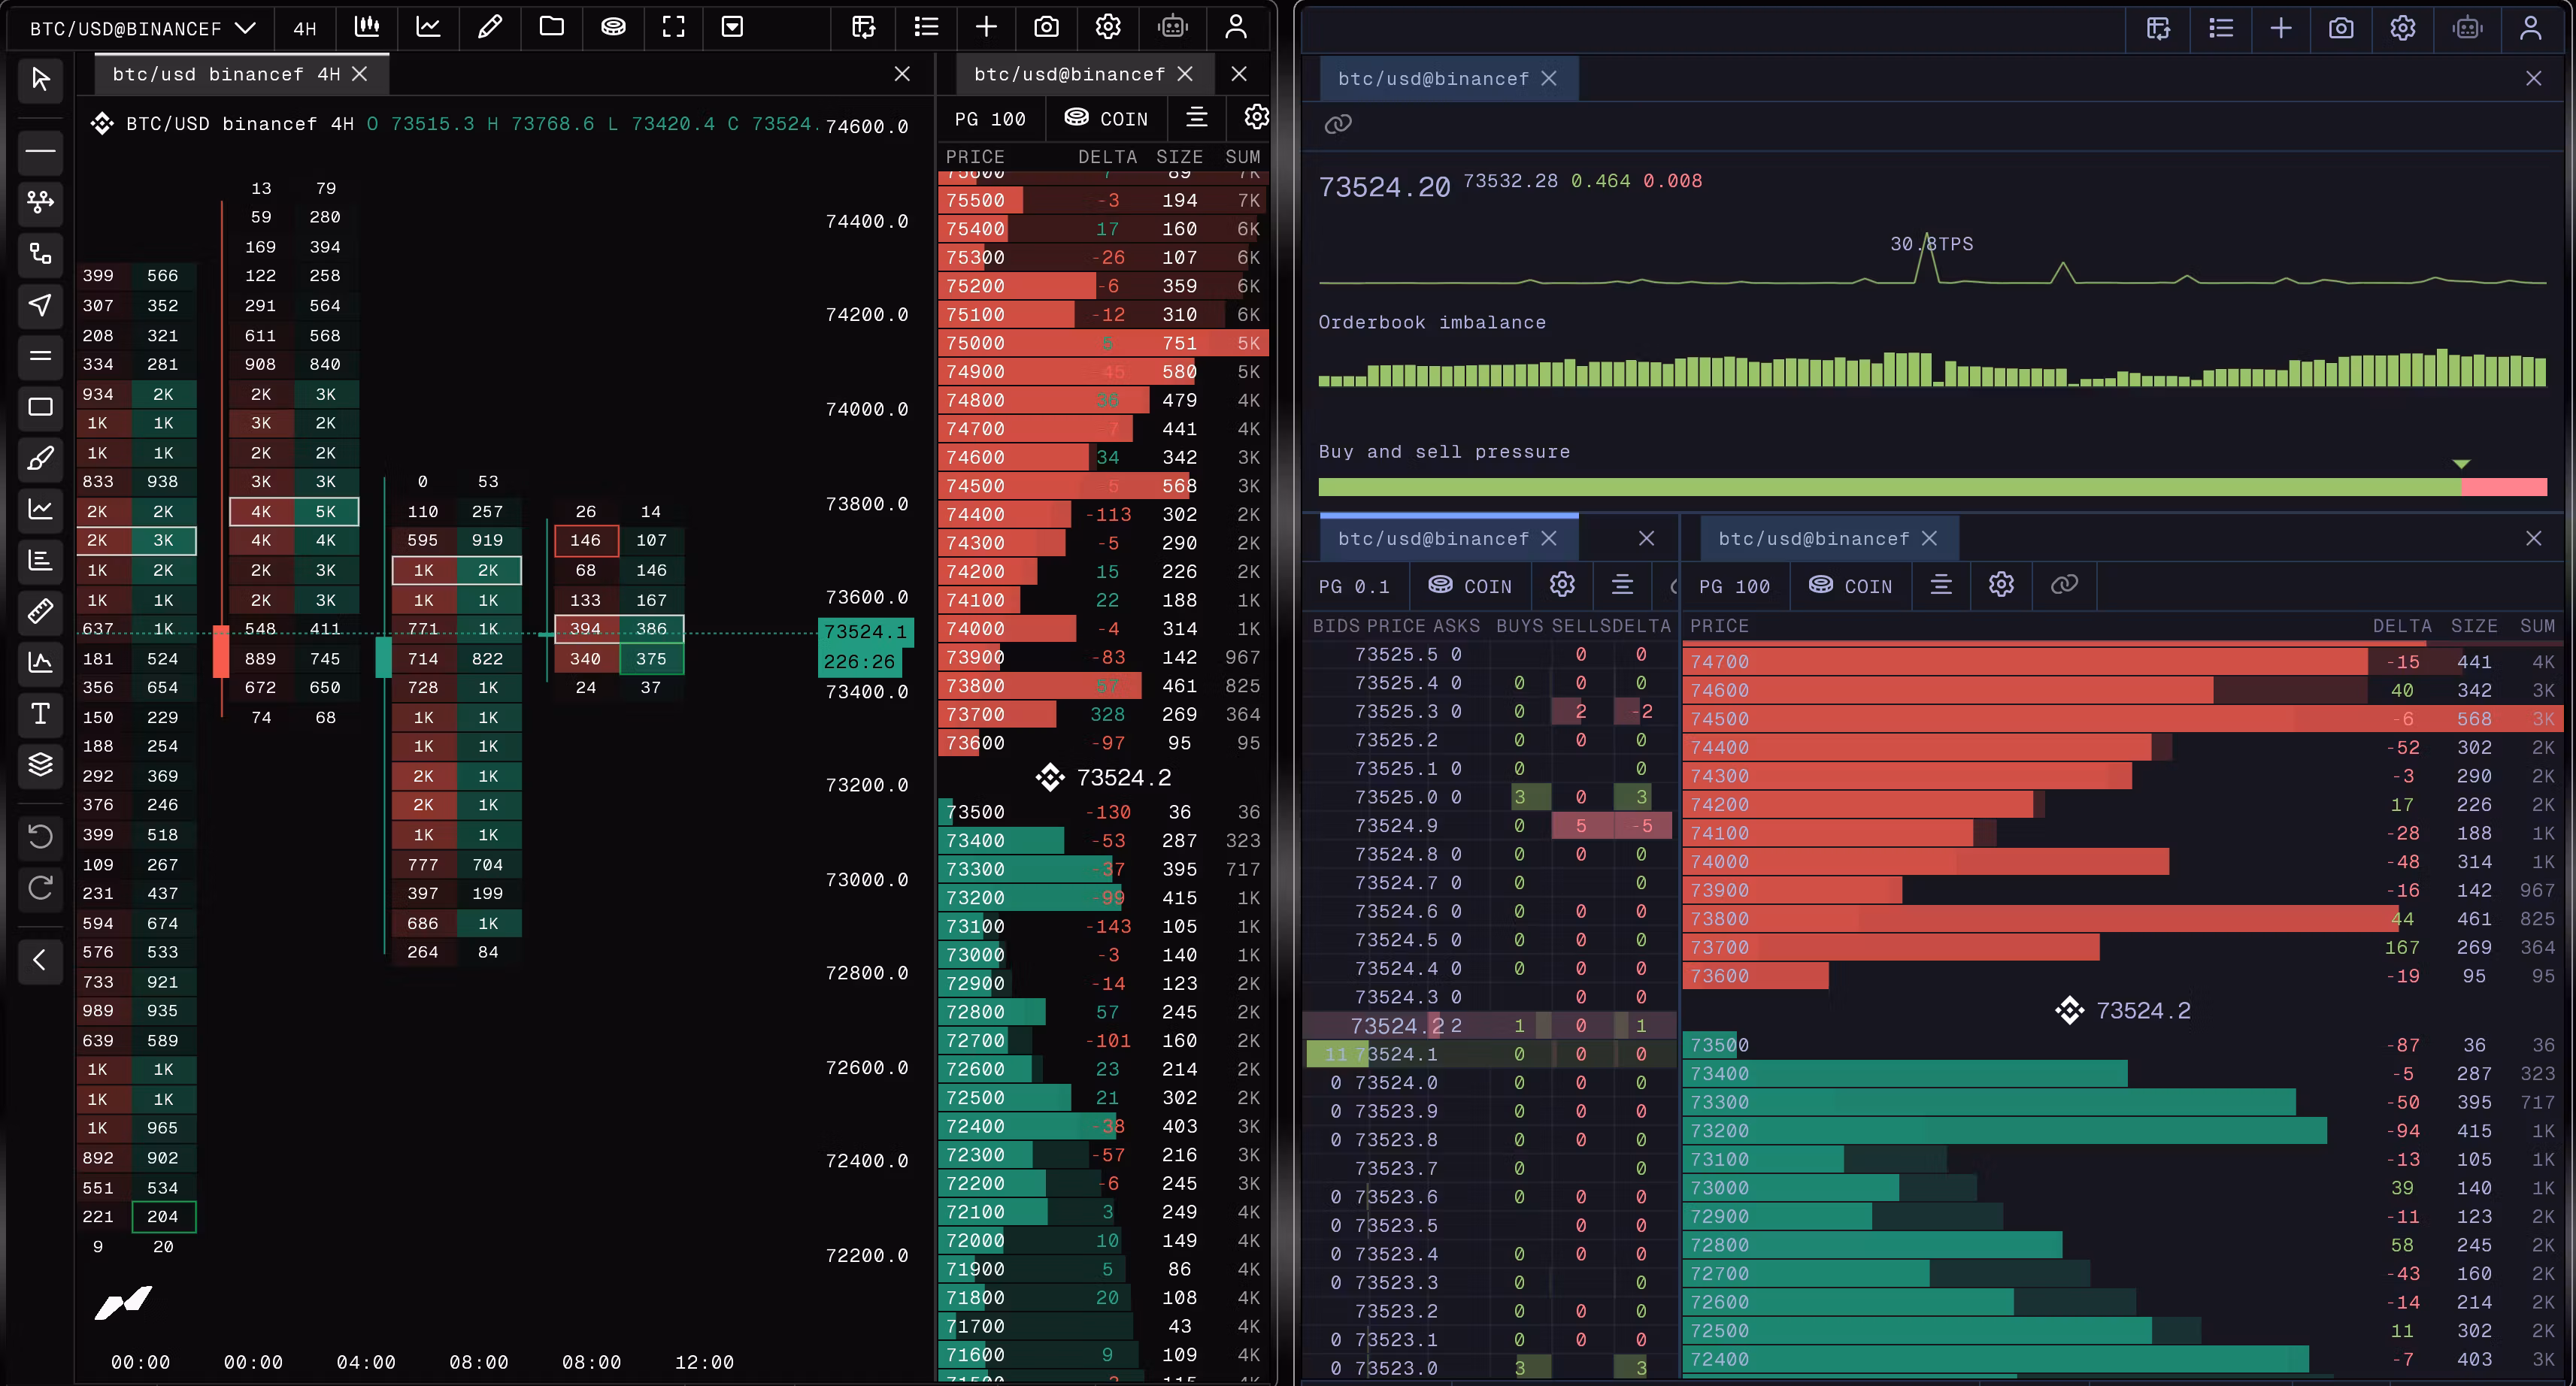Open the 4H timeframe selector
Screen dimensions: 2576x1386
[x=305, y=28]
